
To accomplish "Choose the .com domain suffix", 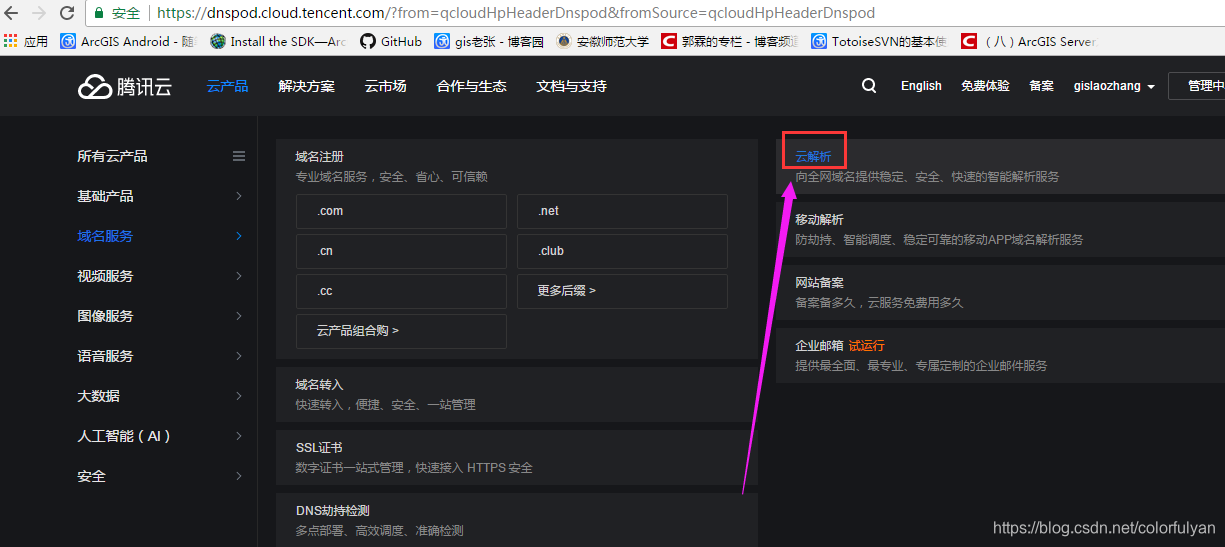I will [401, 211].
